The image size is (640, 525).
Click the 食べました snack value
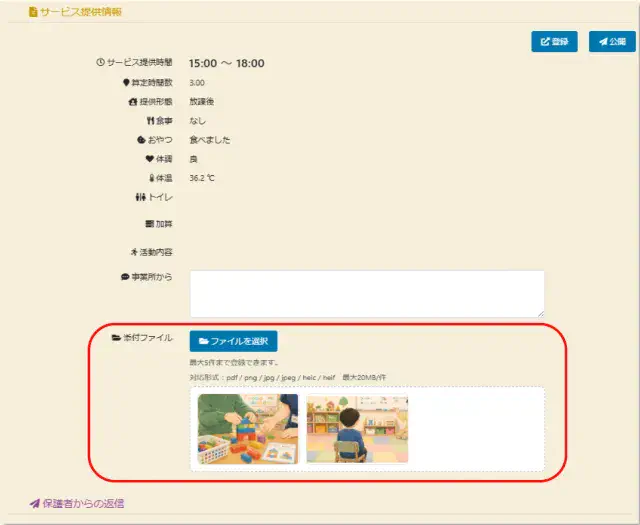210,140
